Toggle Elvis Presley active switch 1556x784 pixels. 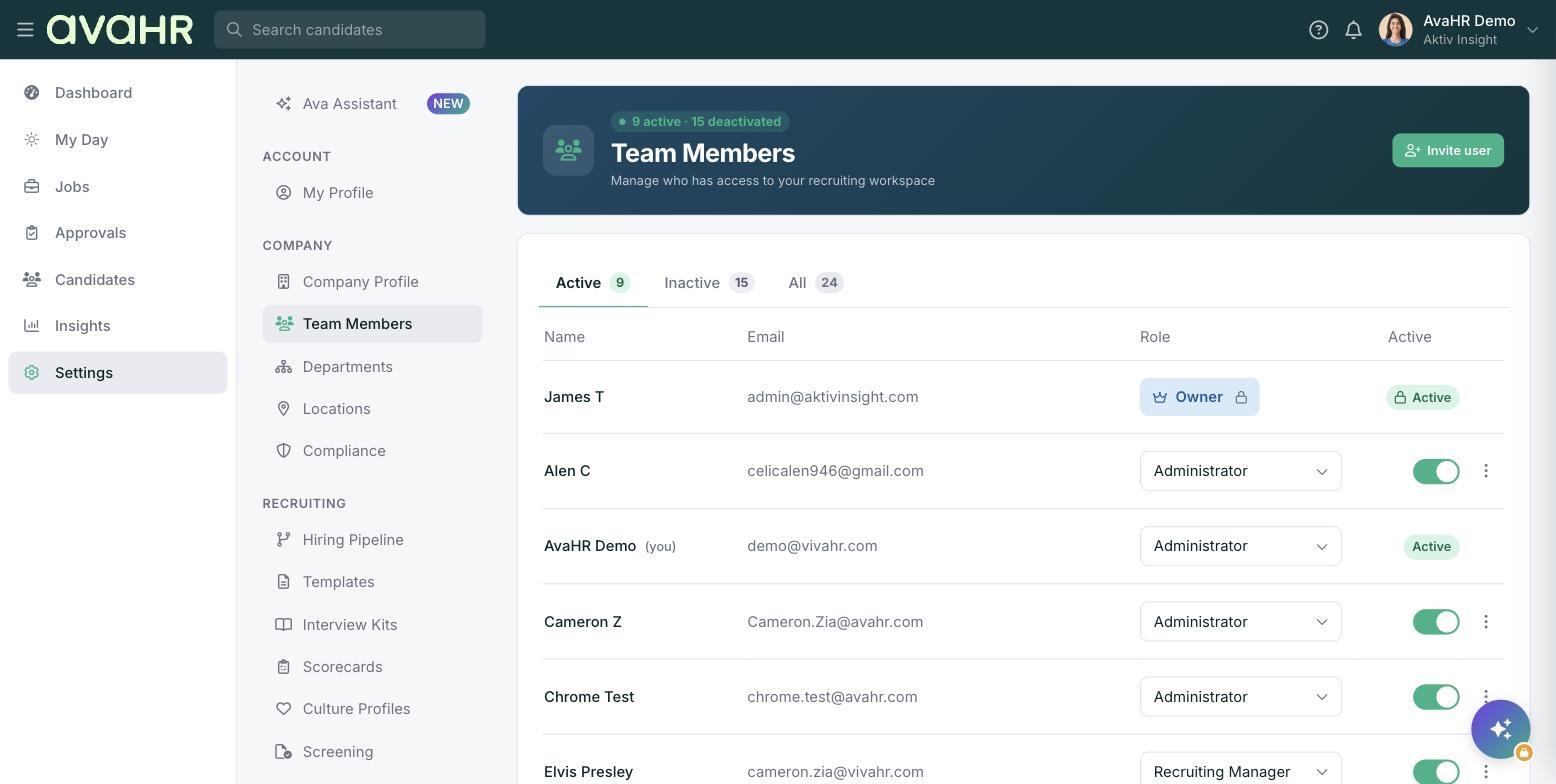(x=1436, y=772)
